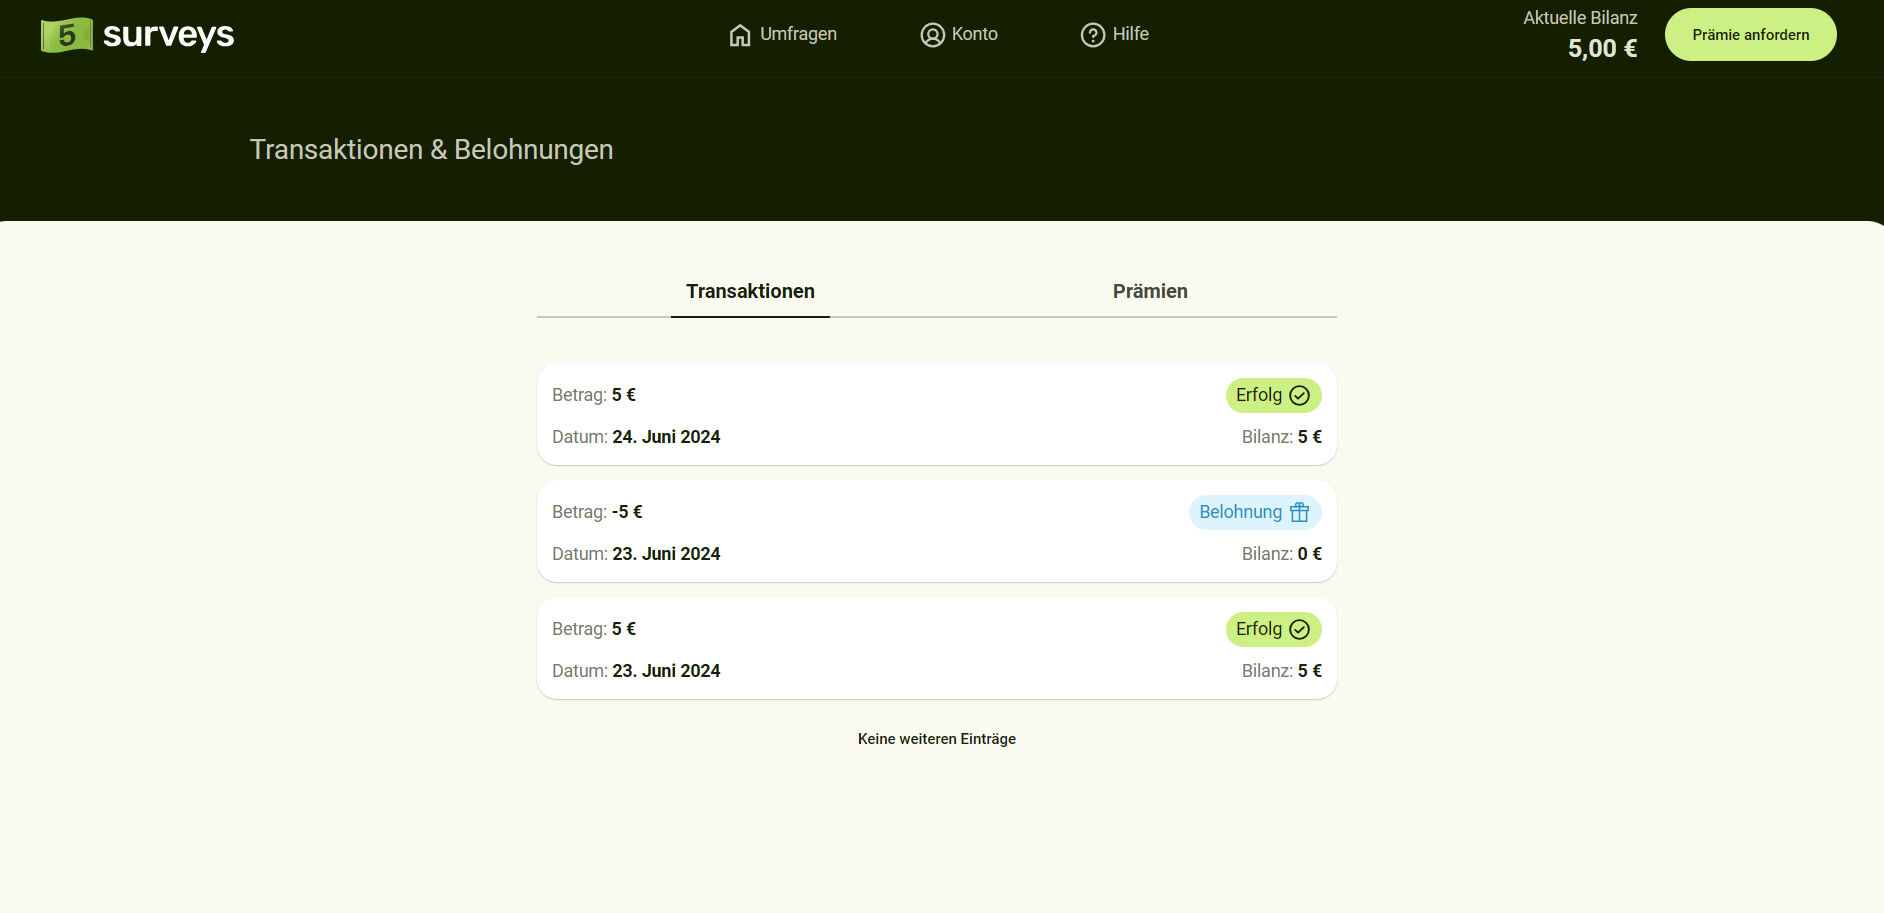1884x913 pixels.
Task: Switch to the Prämien tab
Action: coord(1150,291)
